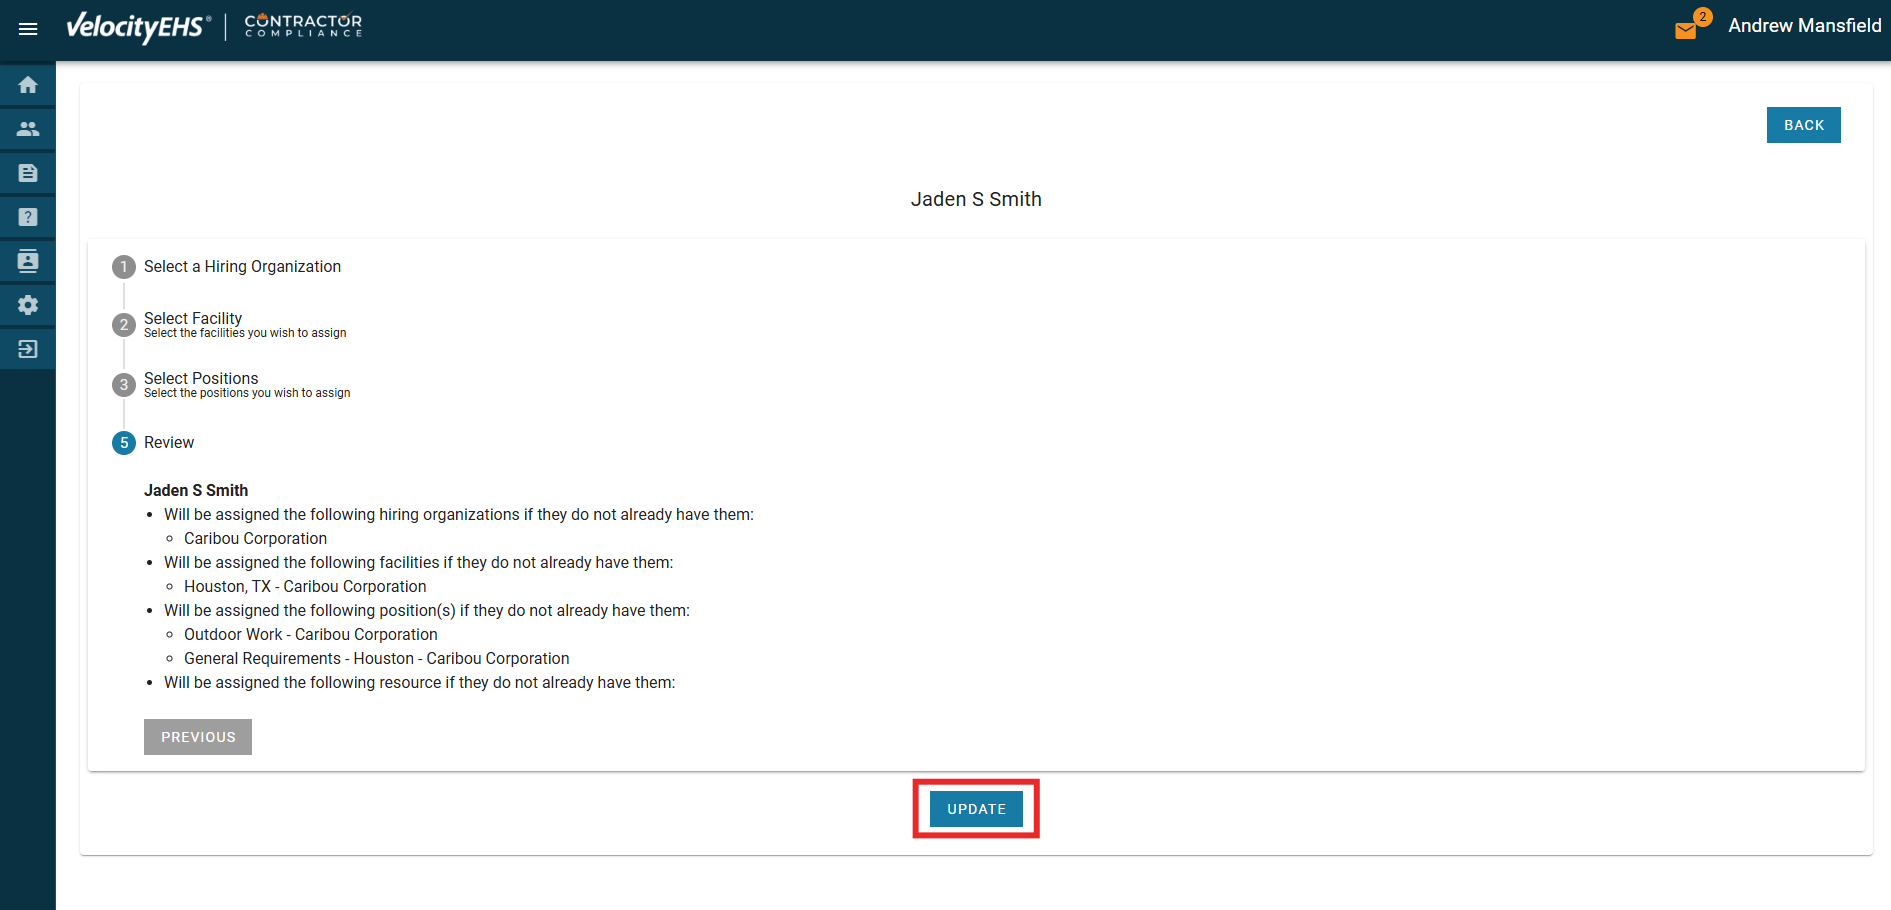Open the people/employees sidebar icon

pos(28,129)
